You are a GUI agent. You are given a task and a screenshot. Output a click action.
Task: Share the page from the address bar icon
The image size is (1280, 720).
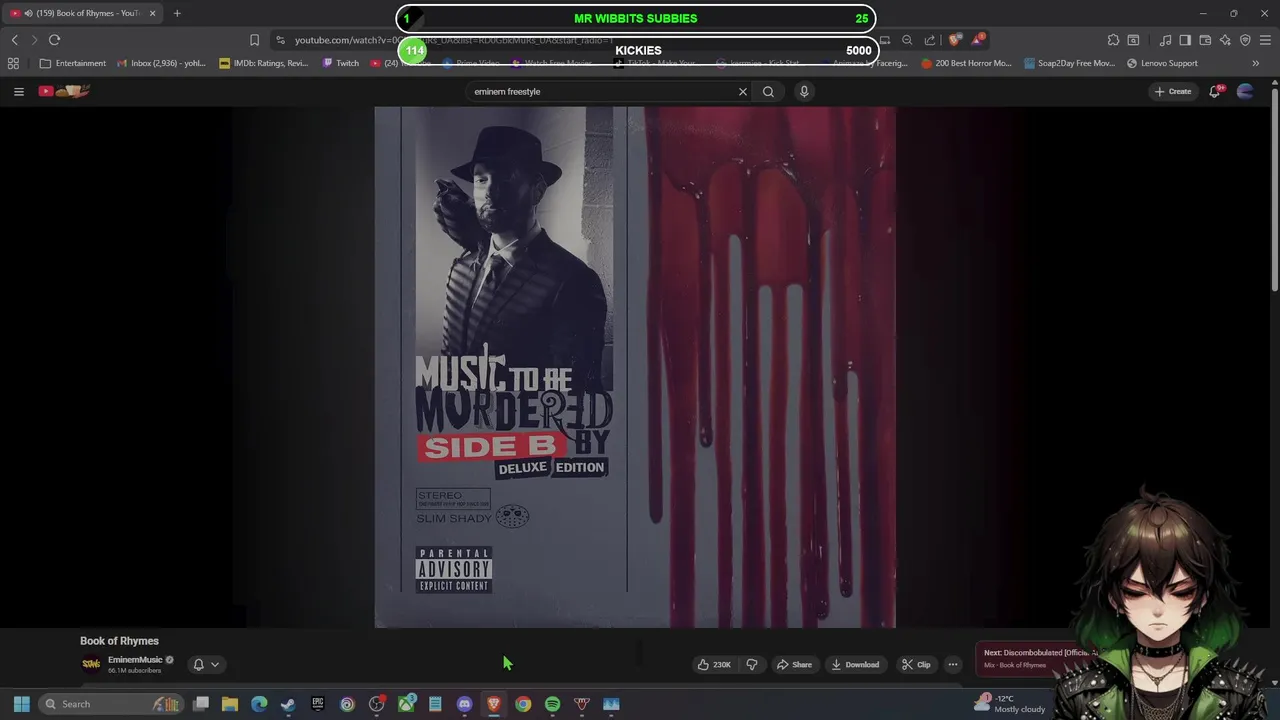point(930,40)
